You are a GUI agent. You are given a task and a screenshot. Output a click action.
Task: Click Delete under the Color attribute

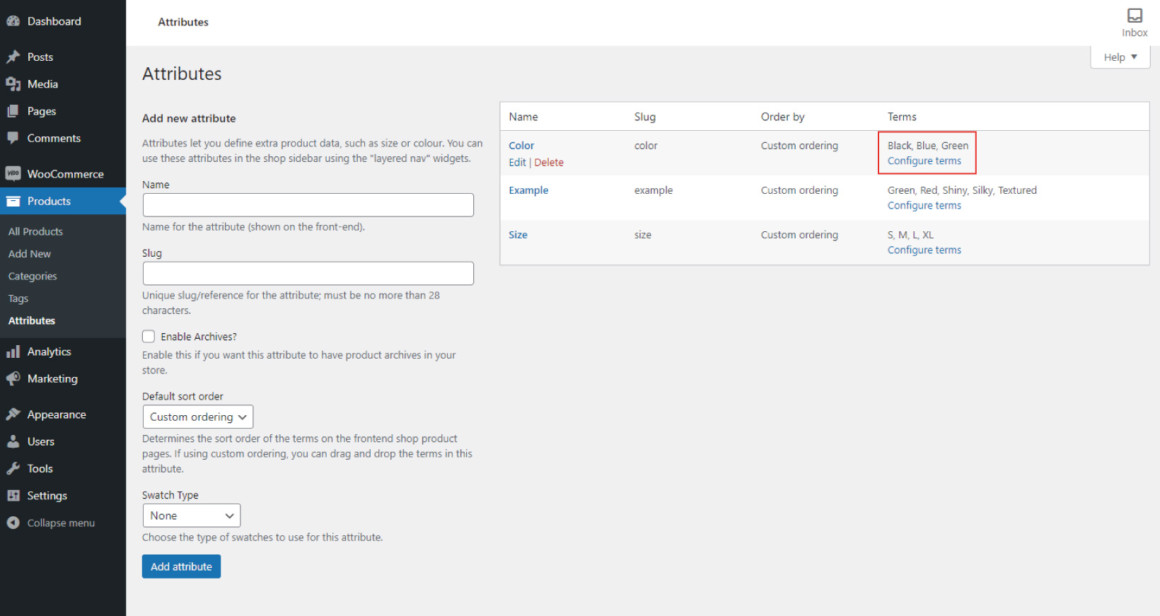pos(549,163)
